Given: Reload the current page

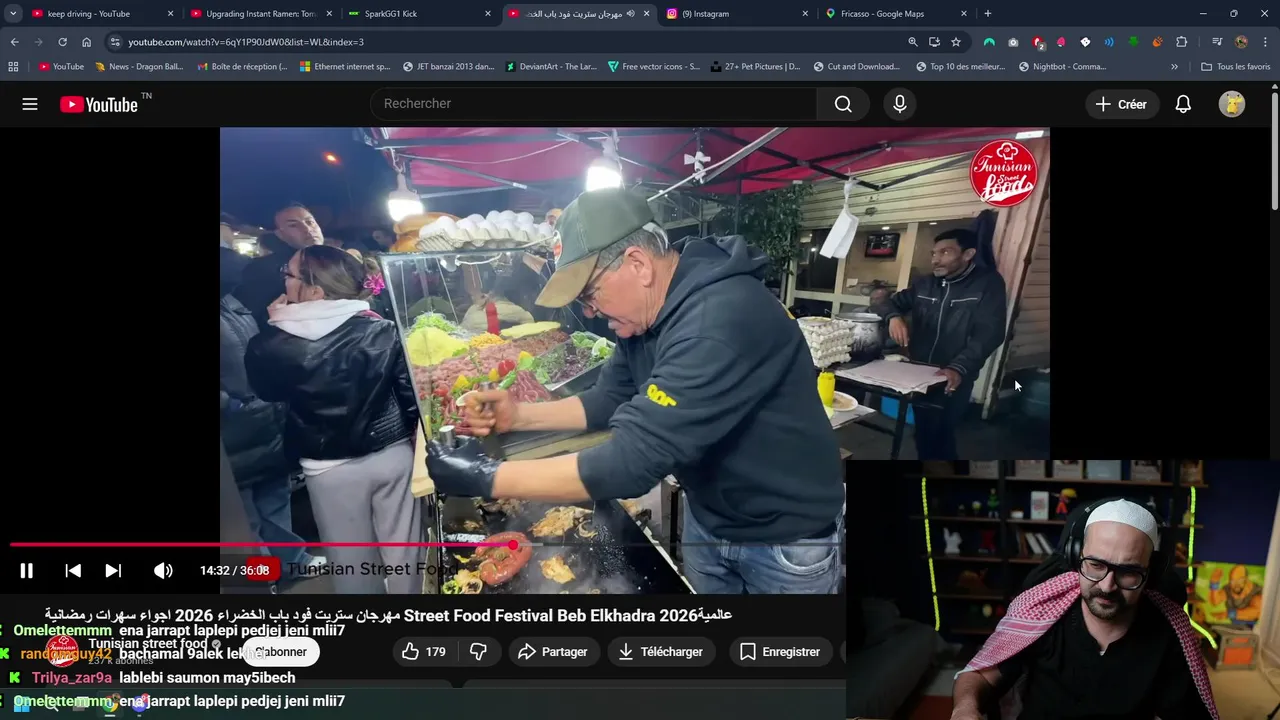Looking at the screenshot, I should [x=62, y=42].
